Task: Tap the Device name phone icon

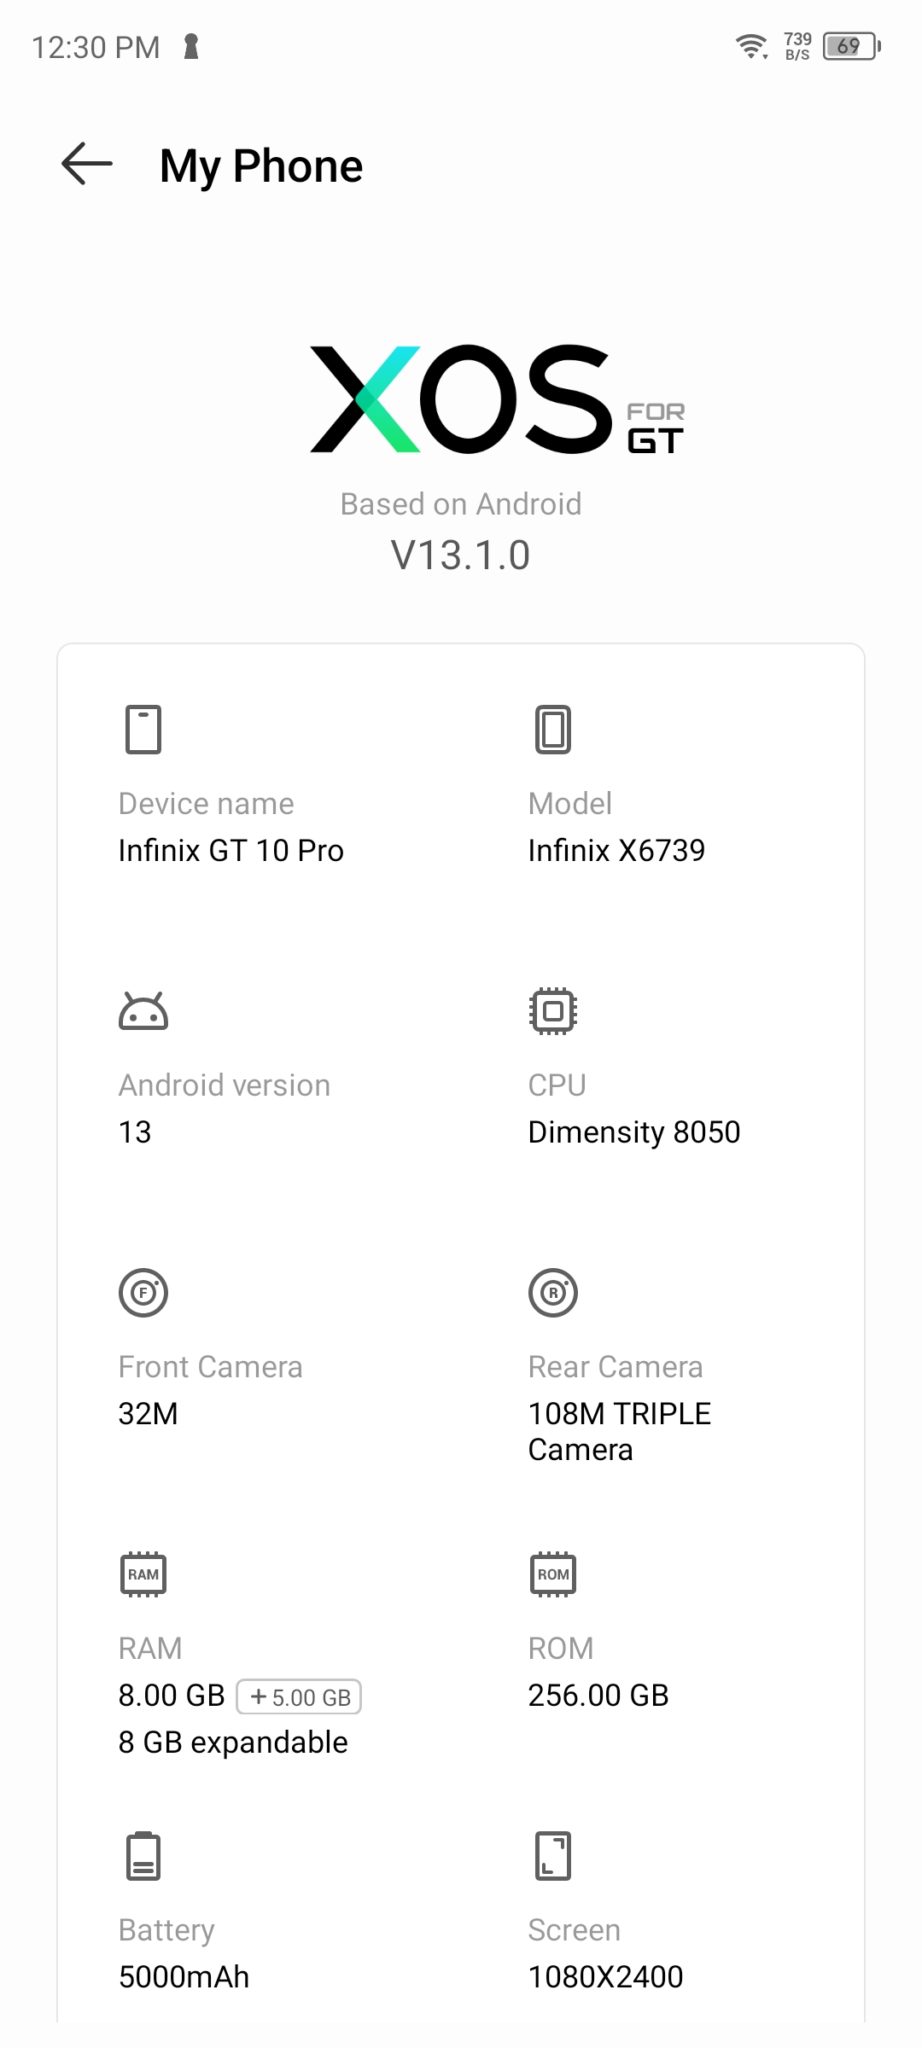Action: (x=143, y=729)
